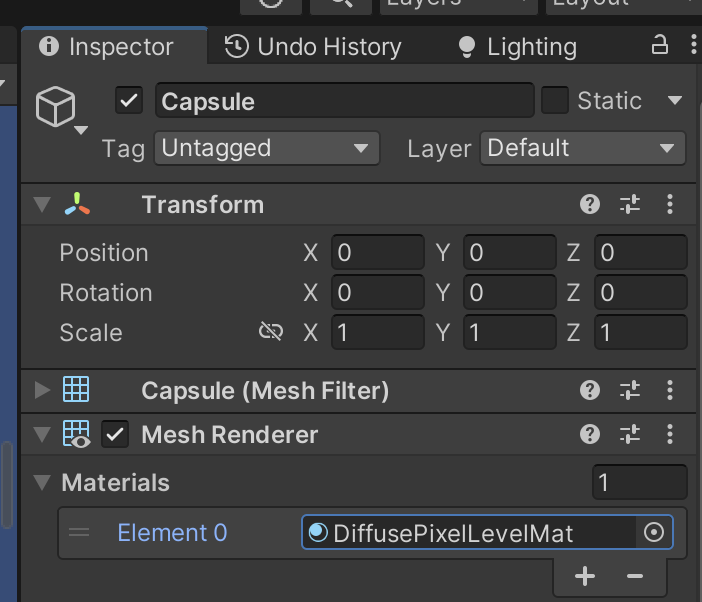This screenshot has height=602, width=702.
Task: Open Mesh Filter presets icon
Action: pos(630,390)
